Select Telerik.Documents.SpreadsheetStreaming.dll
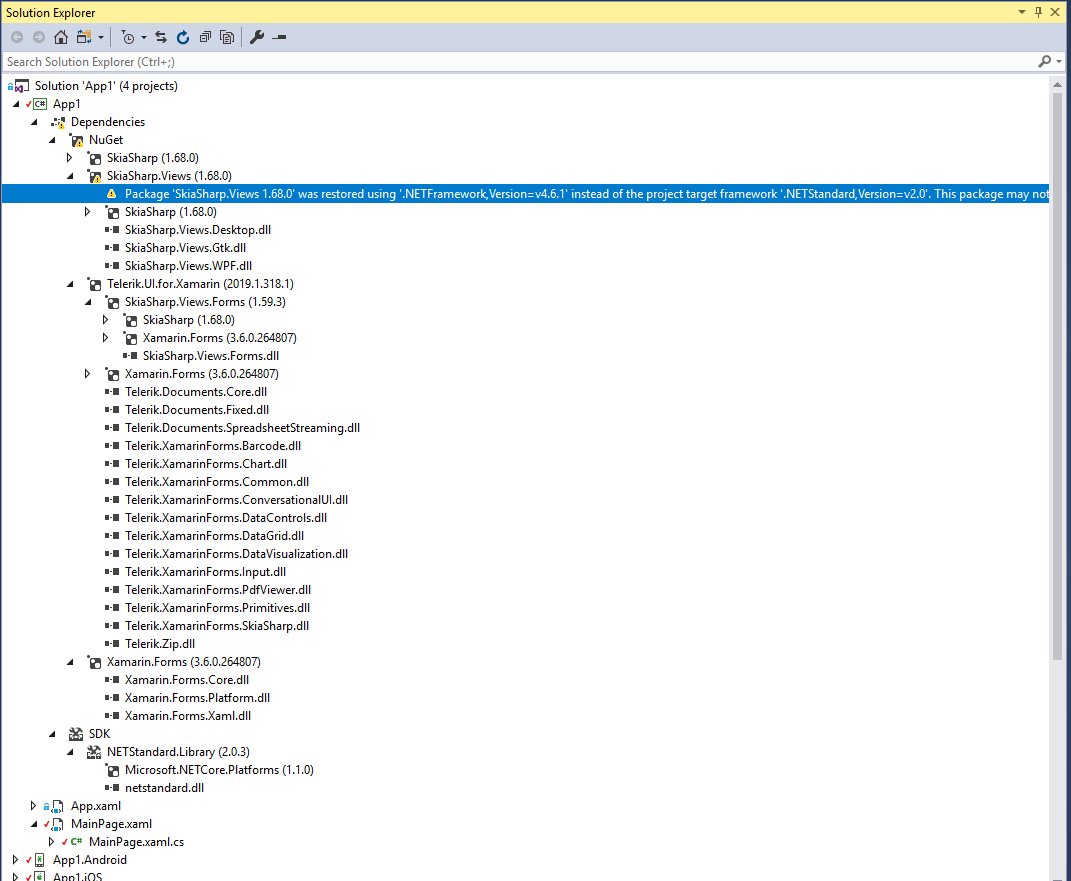This screenshot has width=1071, height=881. tap(242, 428)
